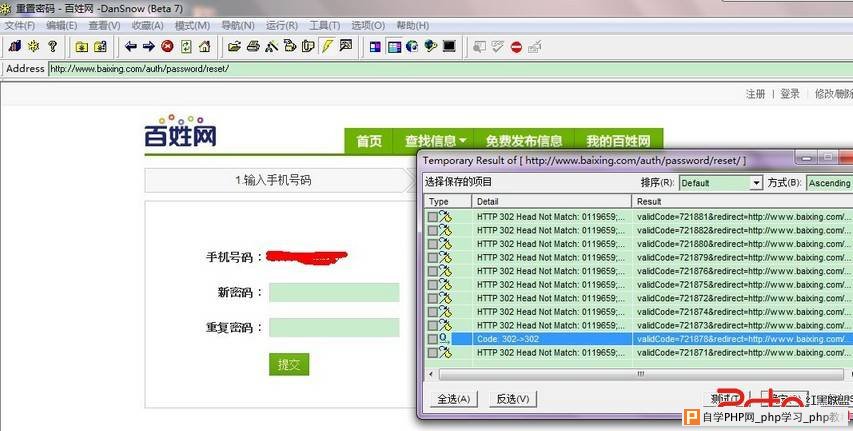This screenshot has height=431, width=853.
Task: Click the first blue globe toolbar icon
Action: [x=412, y=46]
